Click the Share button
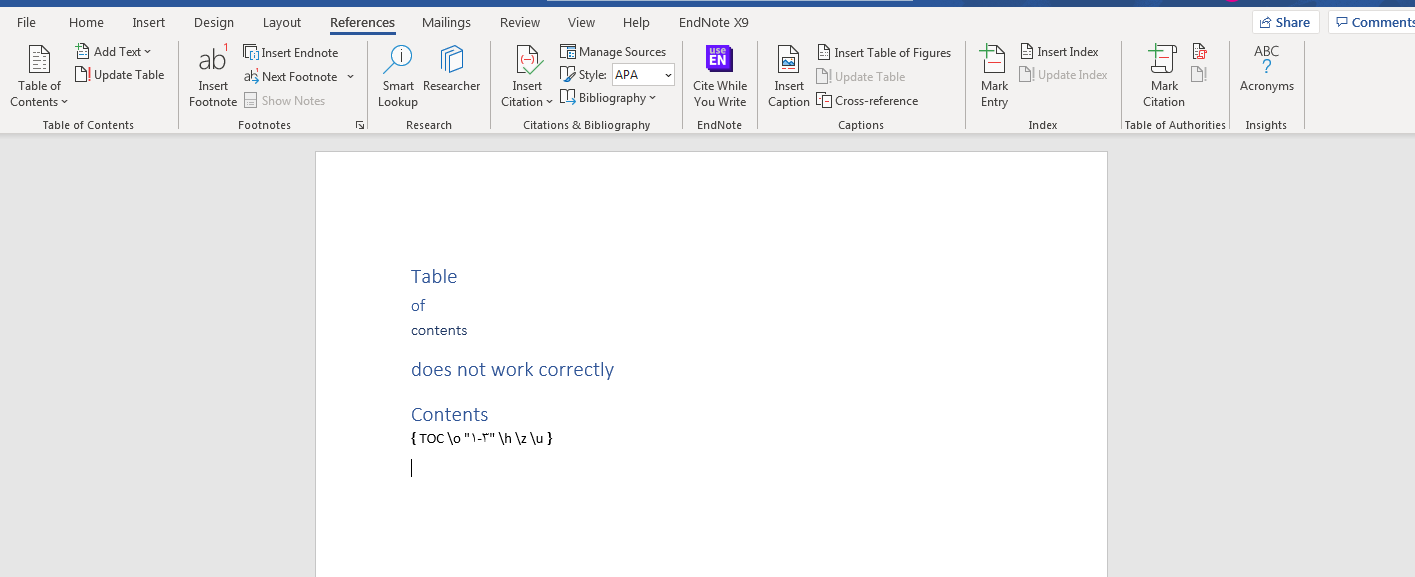The height and width of the screenshot is (577, 1415). pos(1285,21)
